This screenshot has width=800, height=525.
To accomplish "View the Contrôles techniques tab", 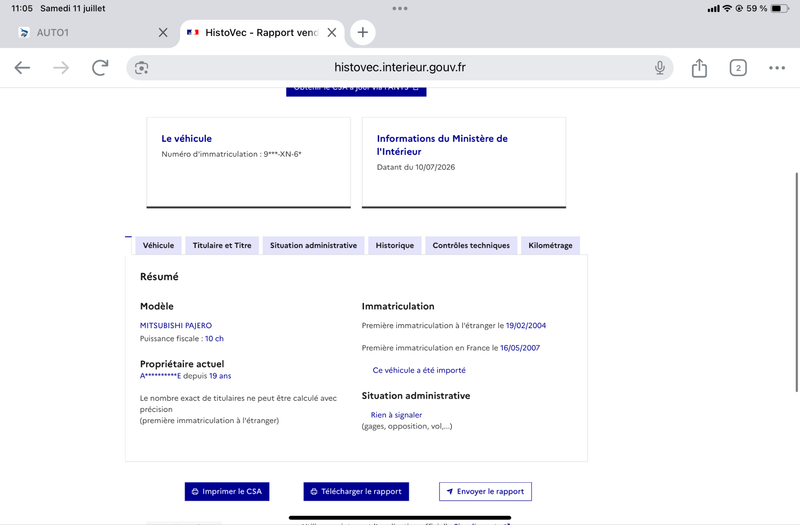I will click(471, 245).
